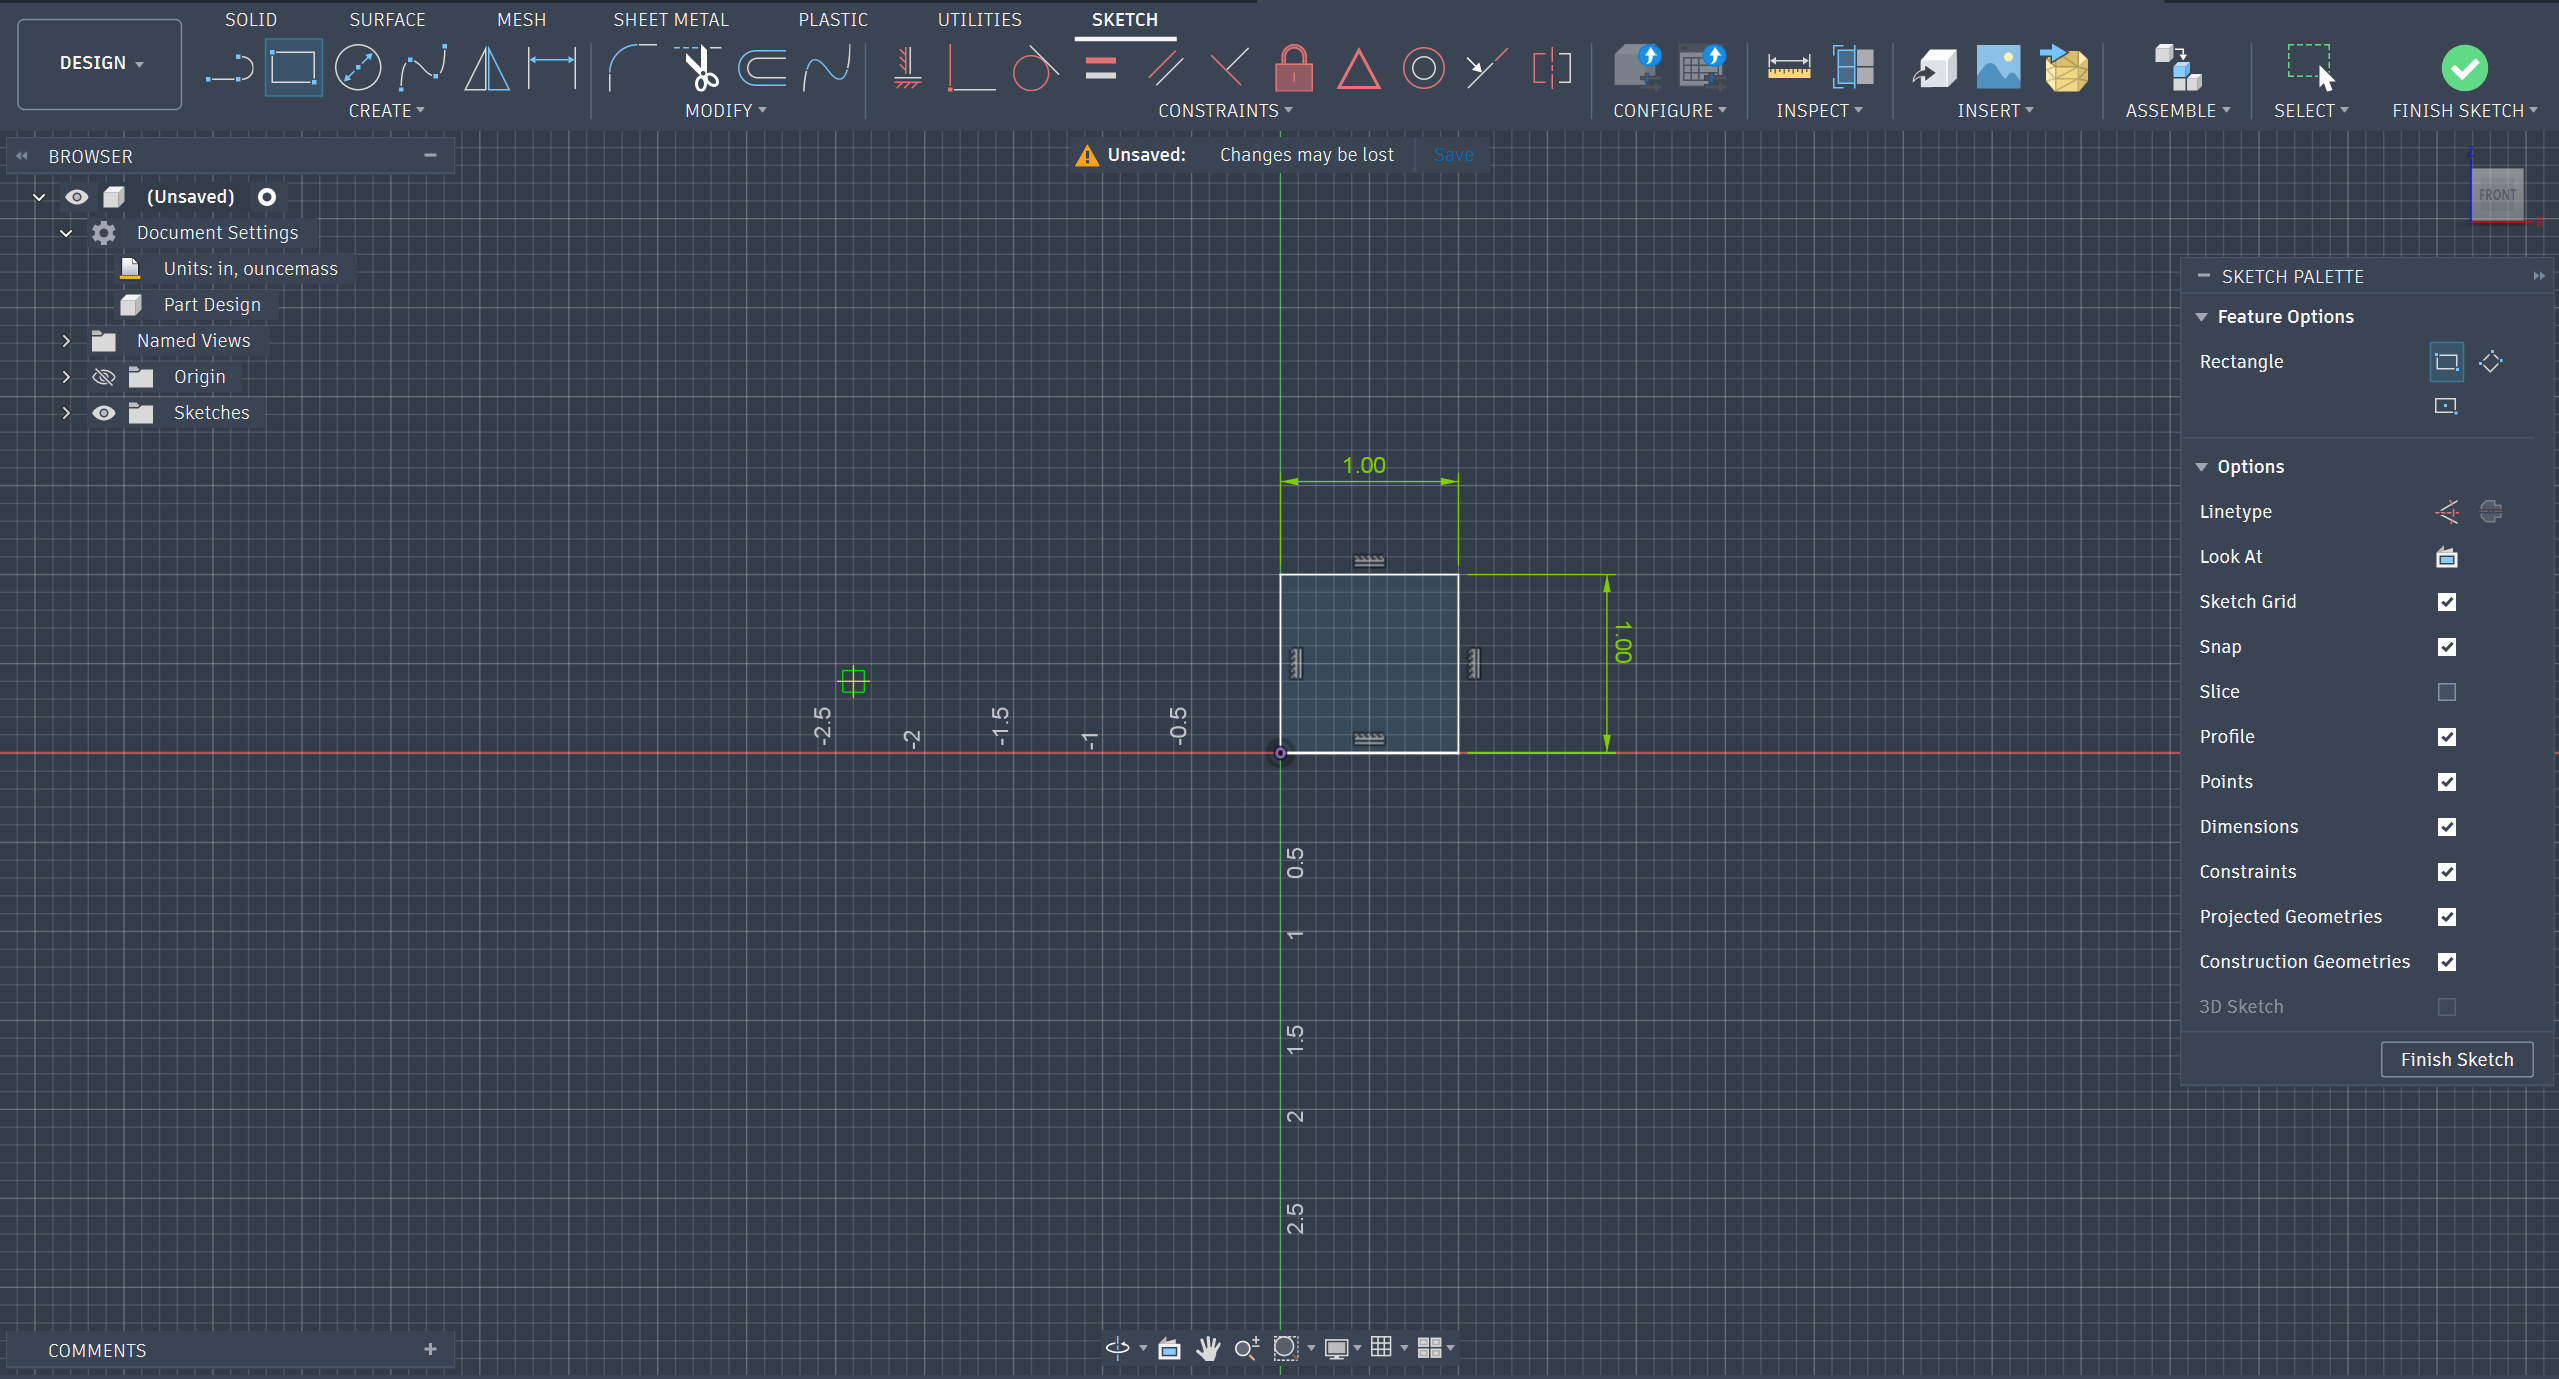Uncheck the Sketch Grid checkbox

(x=2446, y=602)
